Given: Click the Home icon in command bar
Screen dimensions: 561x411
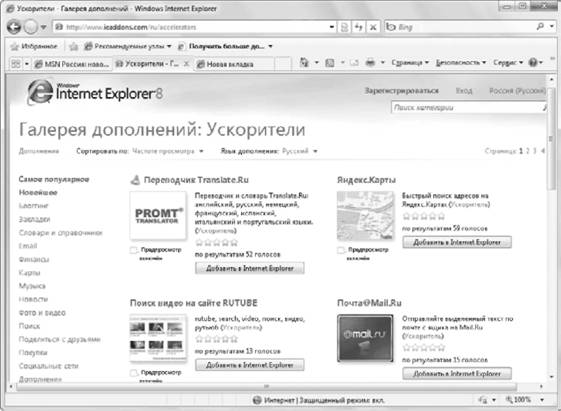Looking at the screenshot, I should [304, 63].
